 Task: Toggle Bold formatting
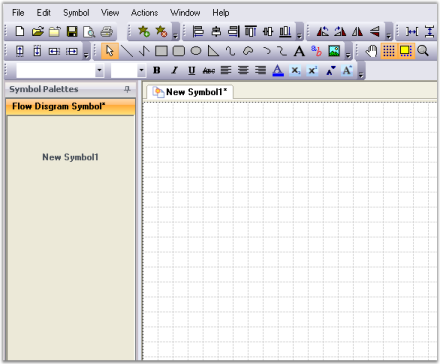(x=157, y=70)
